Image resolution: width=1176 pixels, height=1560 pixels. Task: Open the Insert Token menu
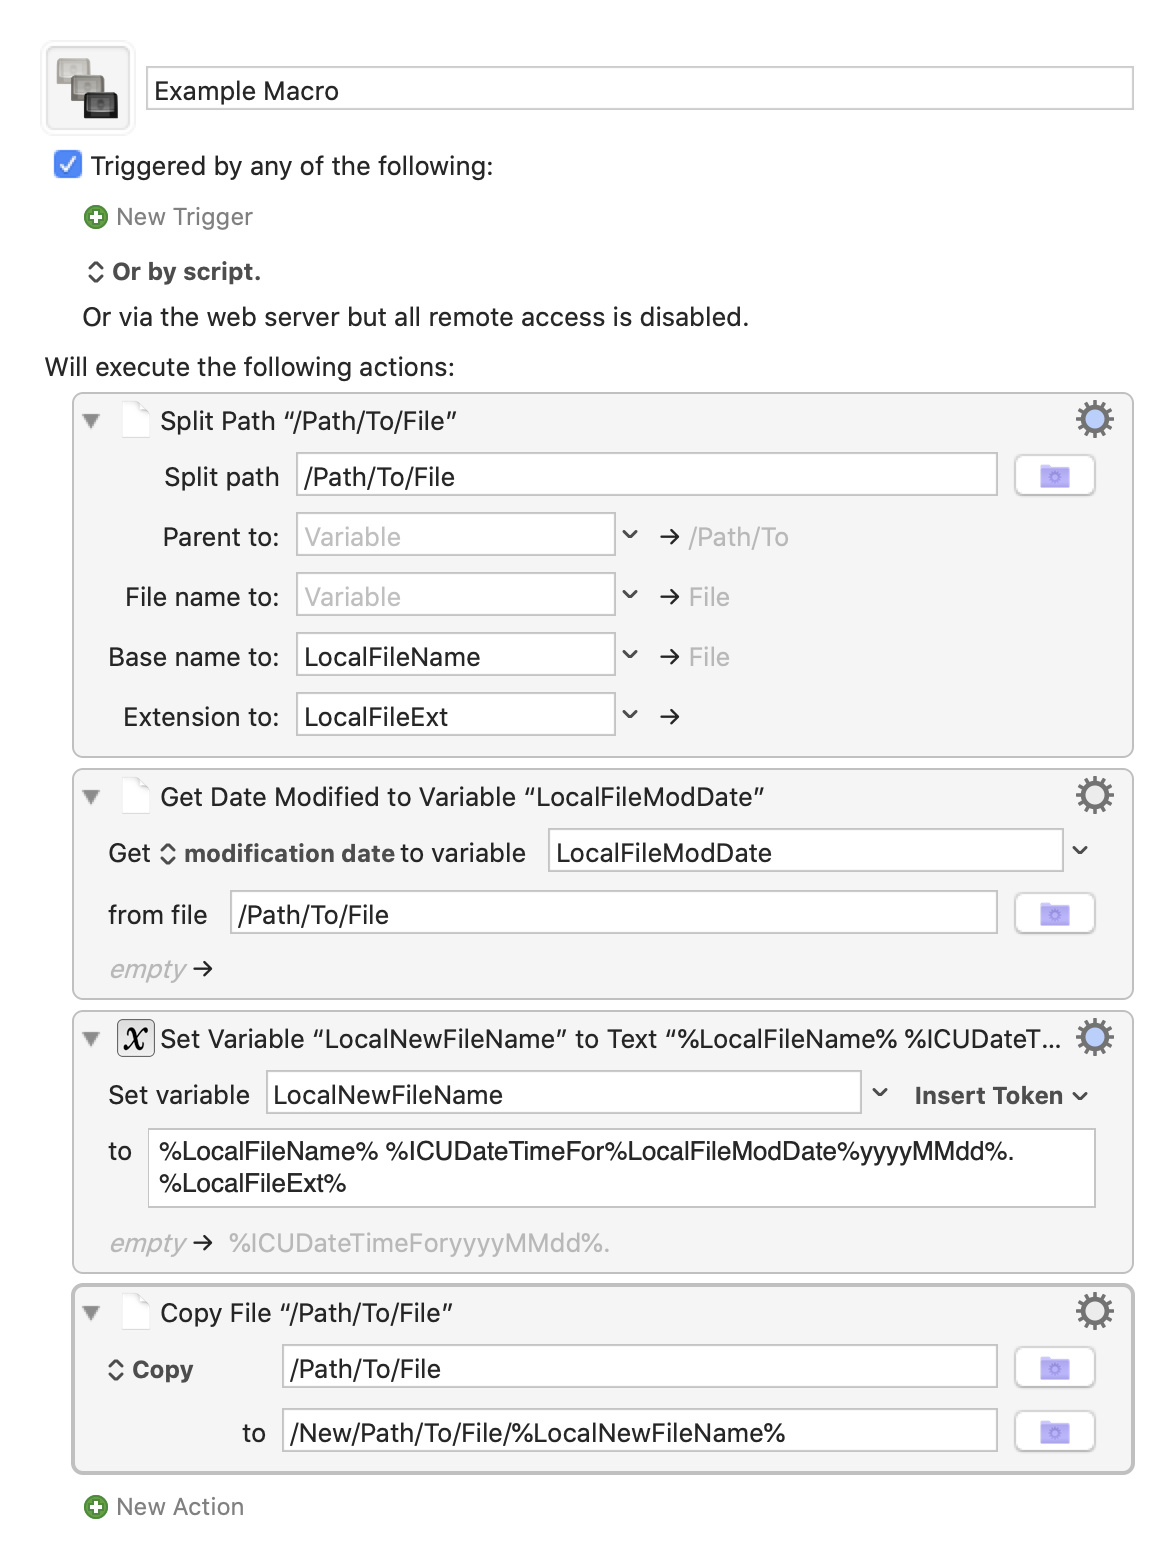pyautogui.click(x=1001, y=1095)
